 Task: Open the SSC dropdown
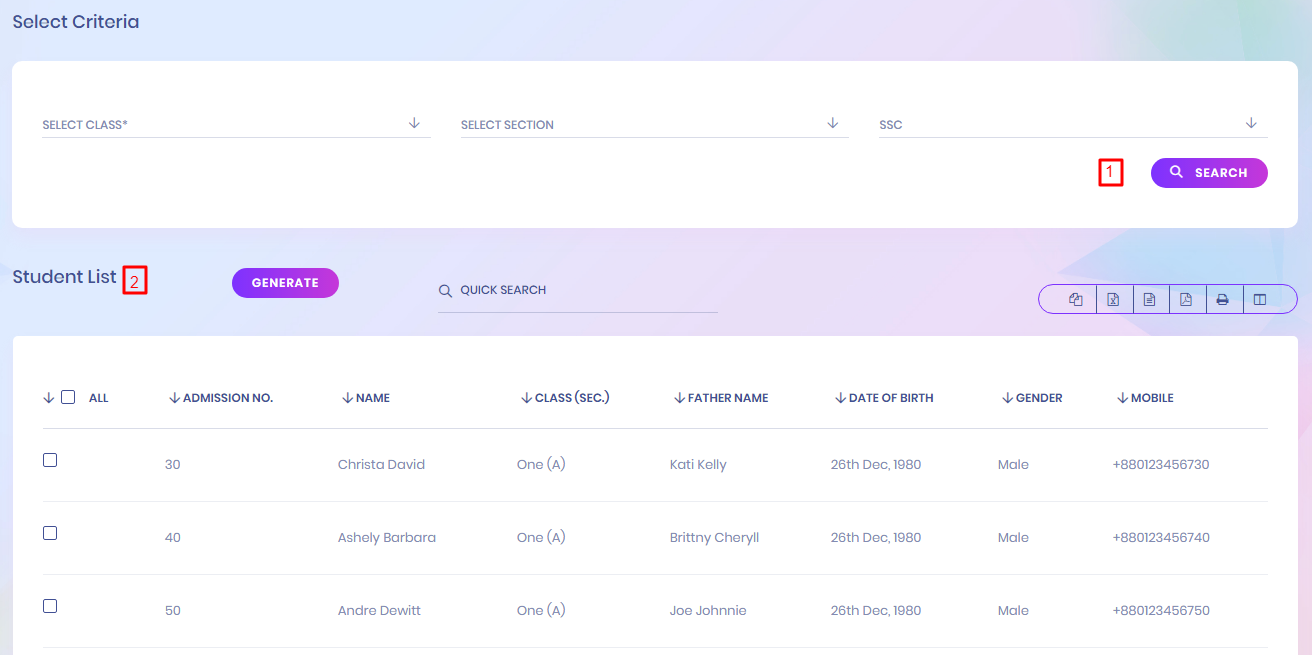pyautogui.click(x=1072, y=124)
